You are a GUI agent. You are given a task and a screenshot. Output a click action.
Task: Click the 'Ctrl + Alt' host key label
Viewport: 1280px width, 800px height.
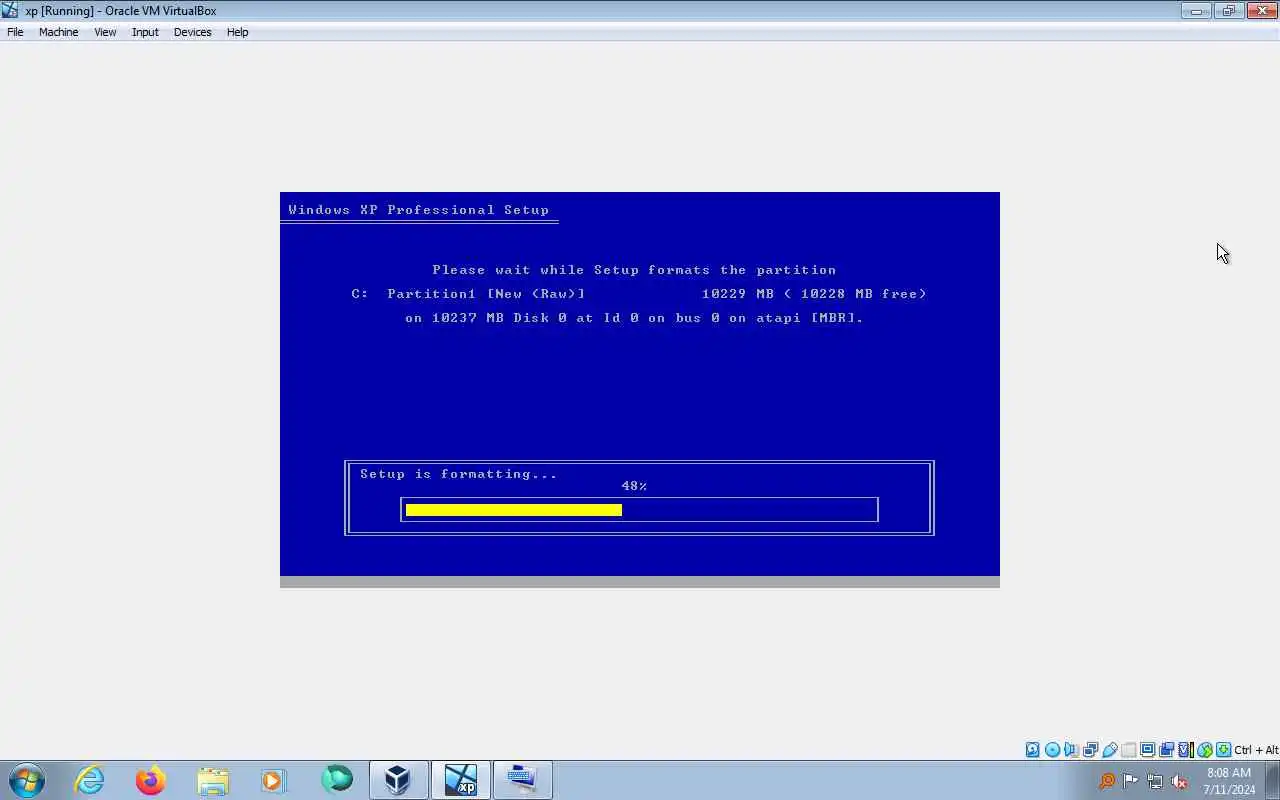point(1256,750)
